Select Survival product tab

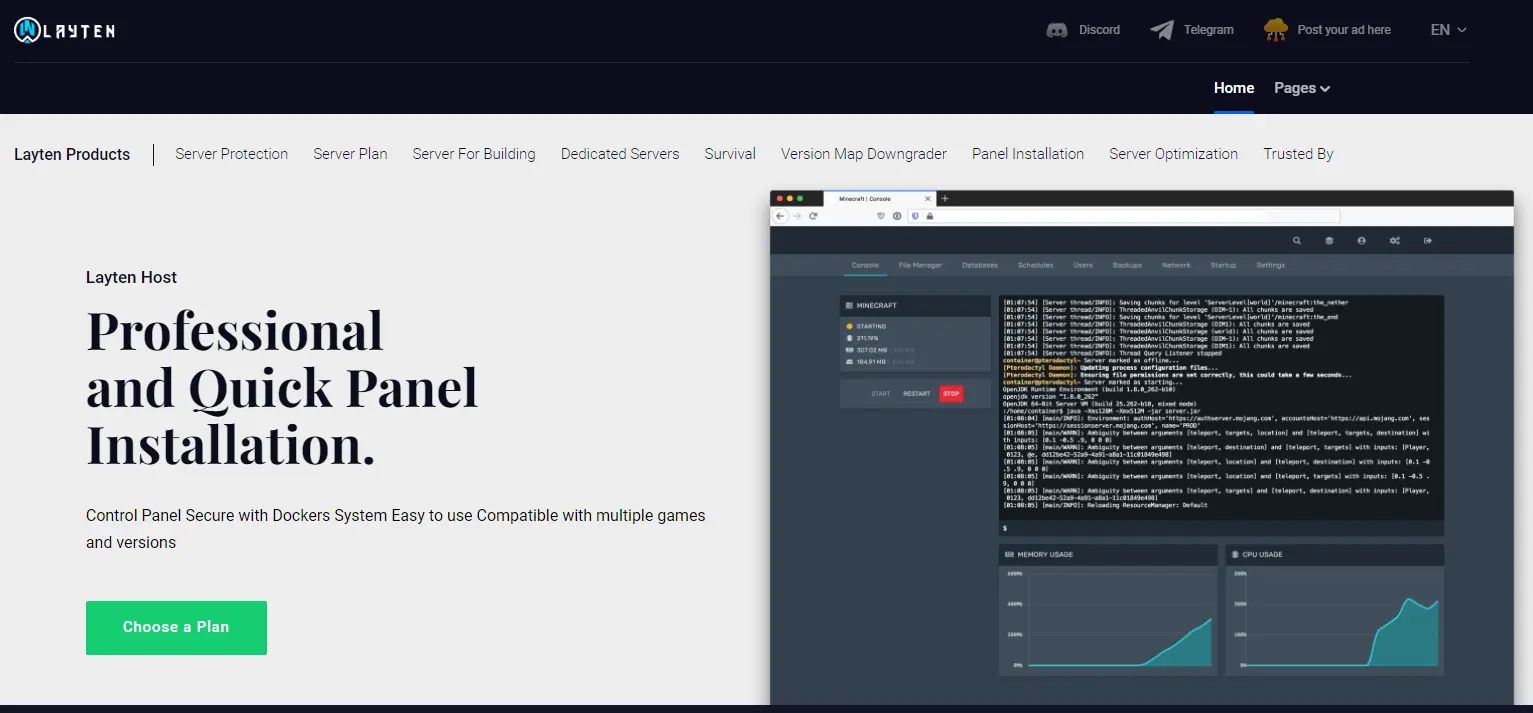(x=730, y=154)
